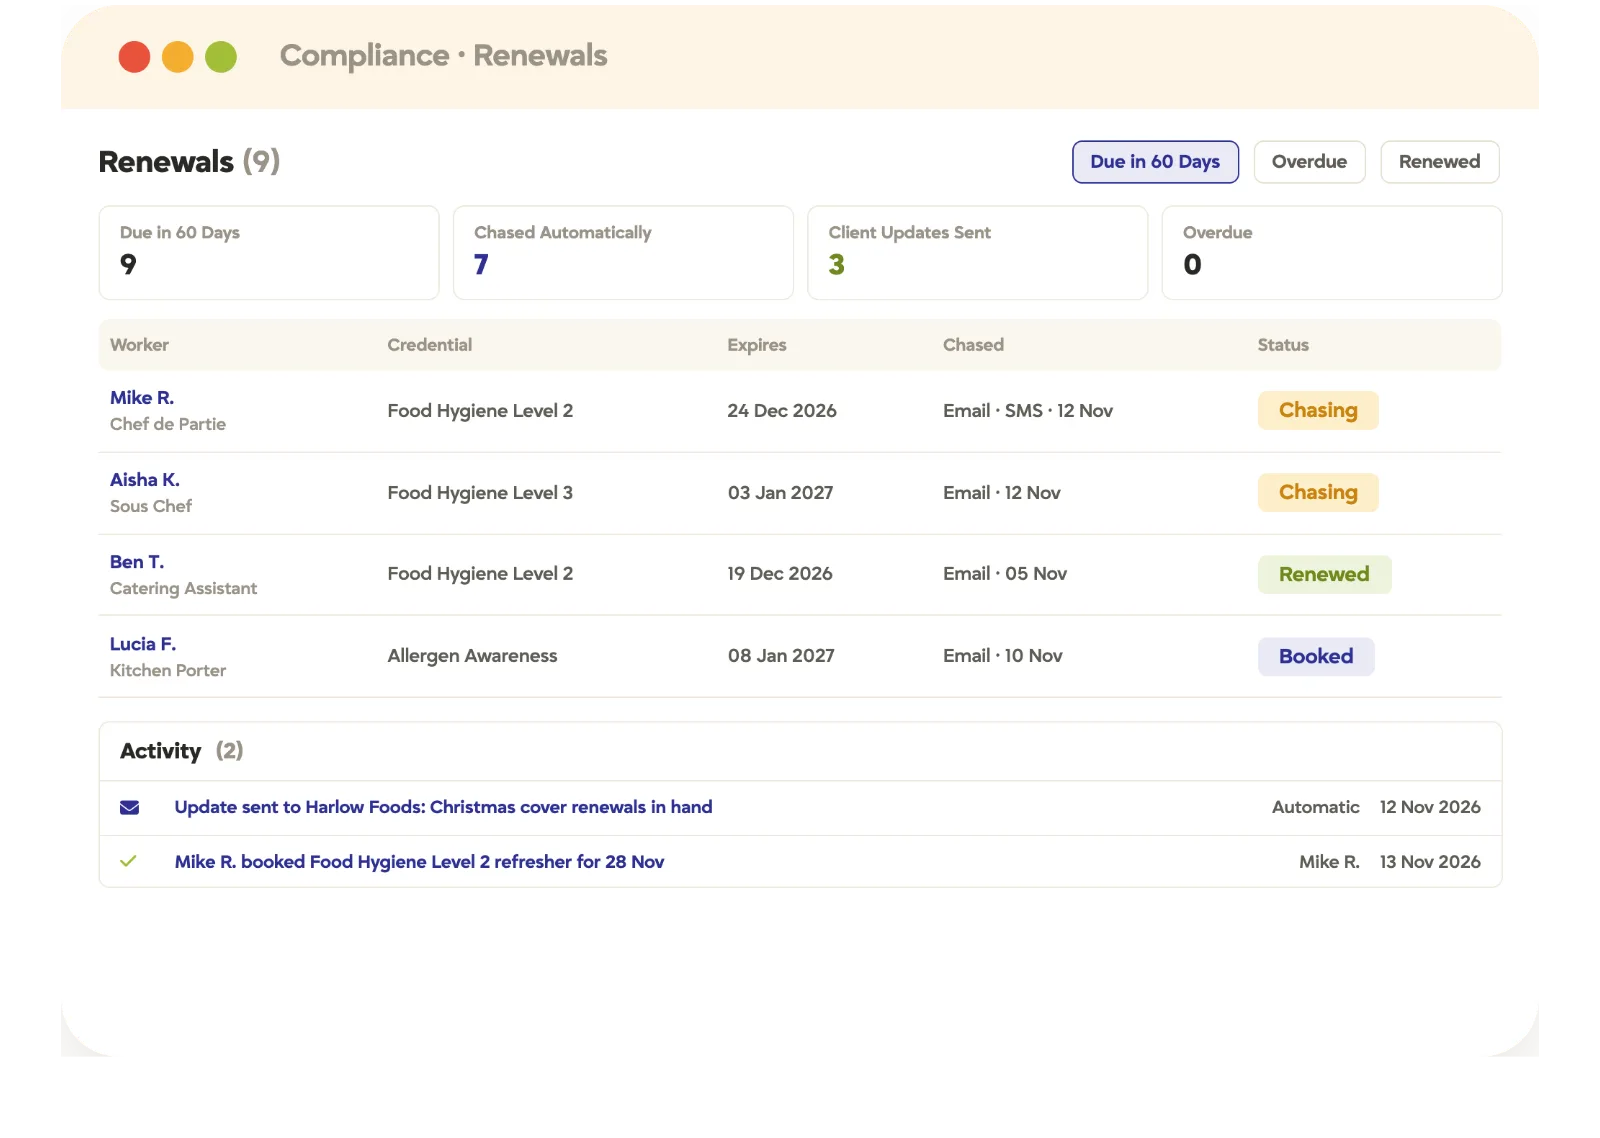Click the Expires column header
This screenshot has width=1600, height=1138.
point(757,345)
